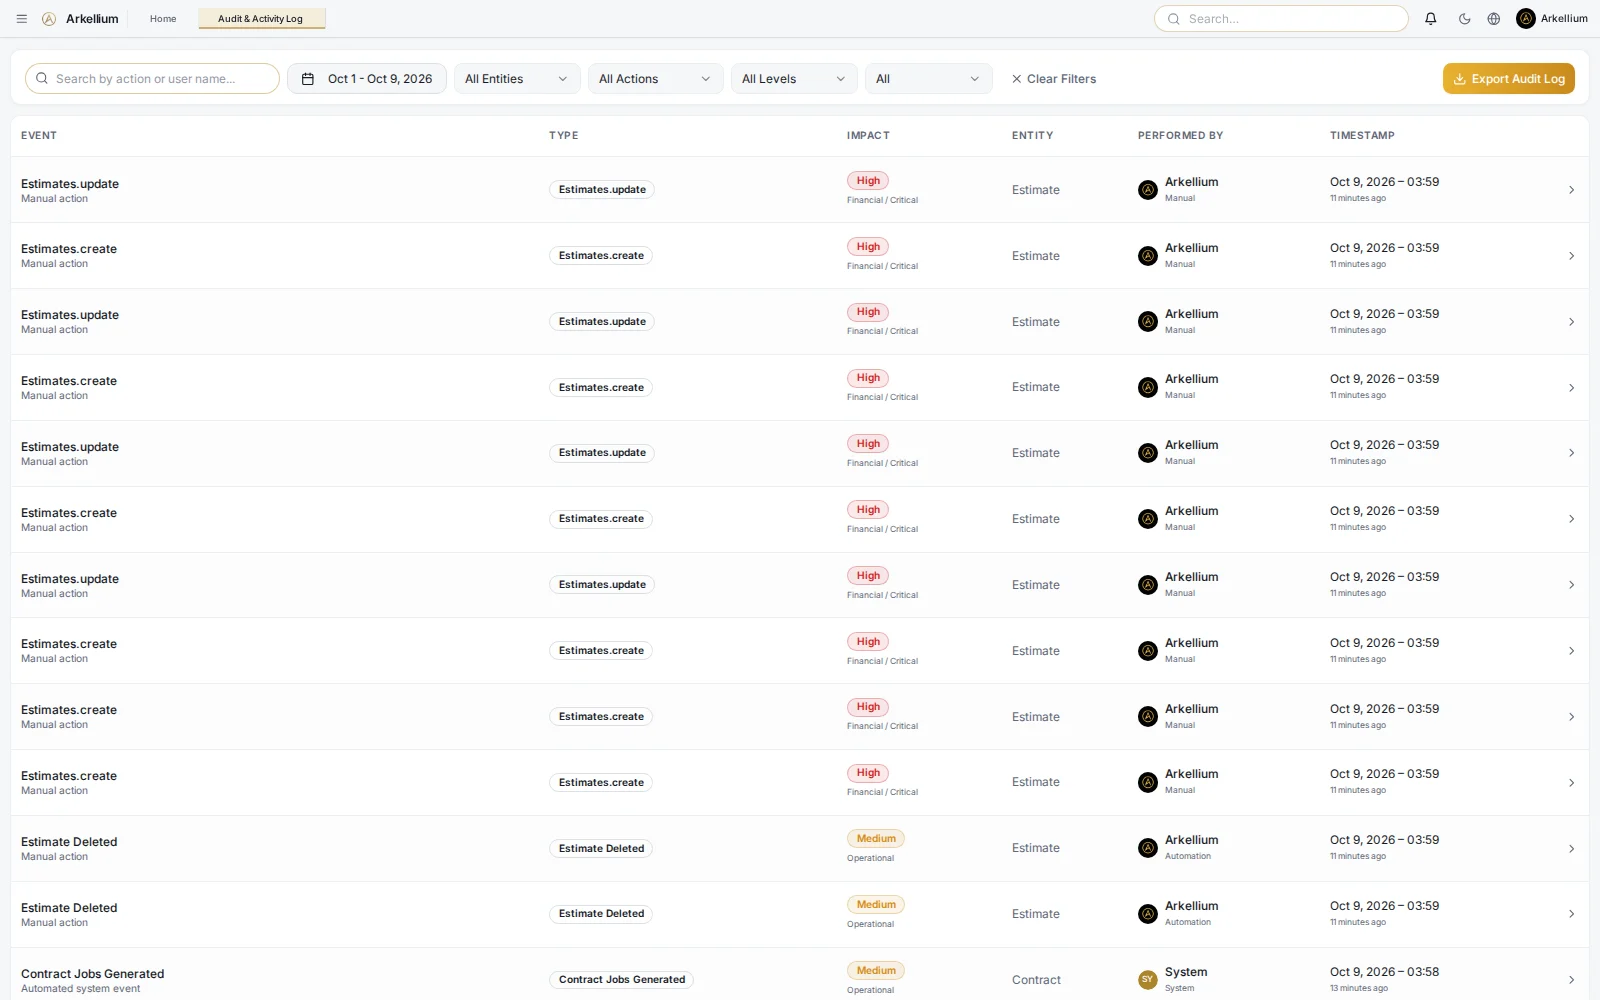1600x1000 pixels.
Task: Click the EVENT column header
Action: [39, 136]
